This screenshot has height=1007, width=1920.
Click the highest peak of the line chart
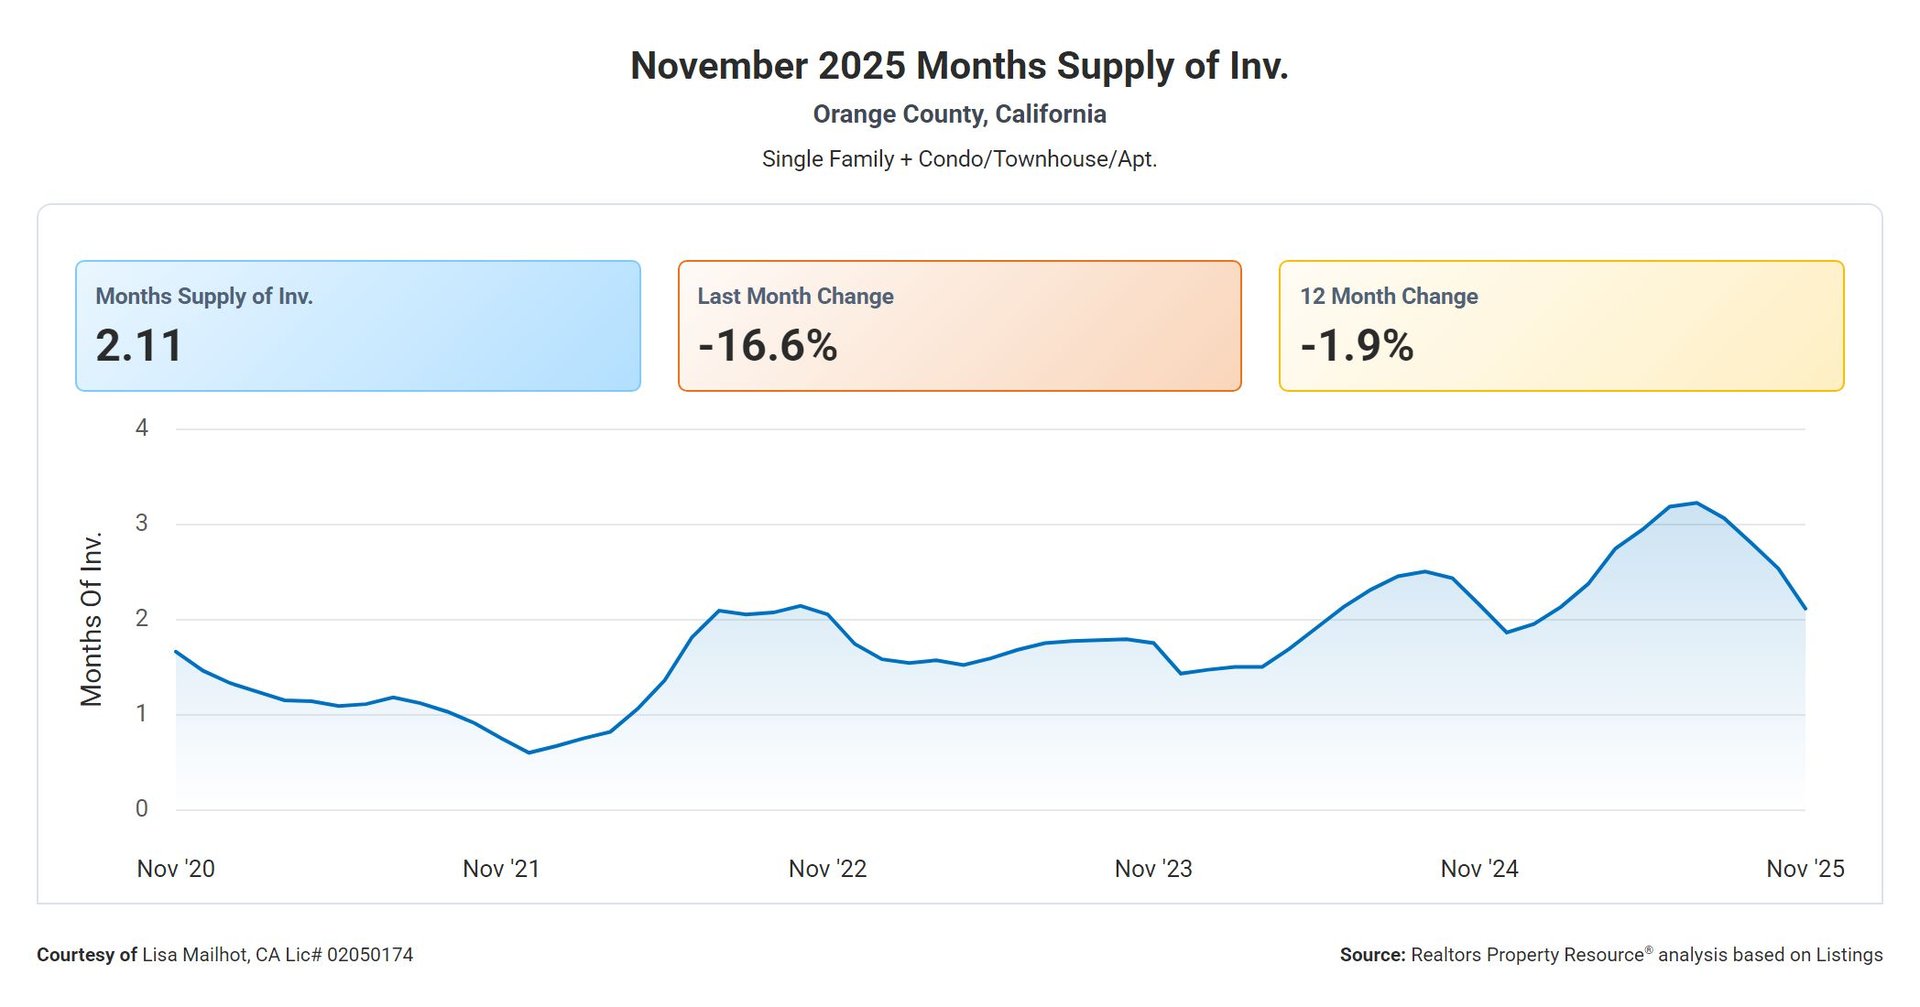[1696, 503]
